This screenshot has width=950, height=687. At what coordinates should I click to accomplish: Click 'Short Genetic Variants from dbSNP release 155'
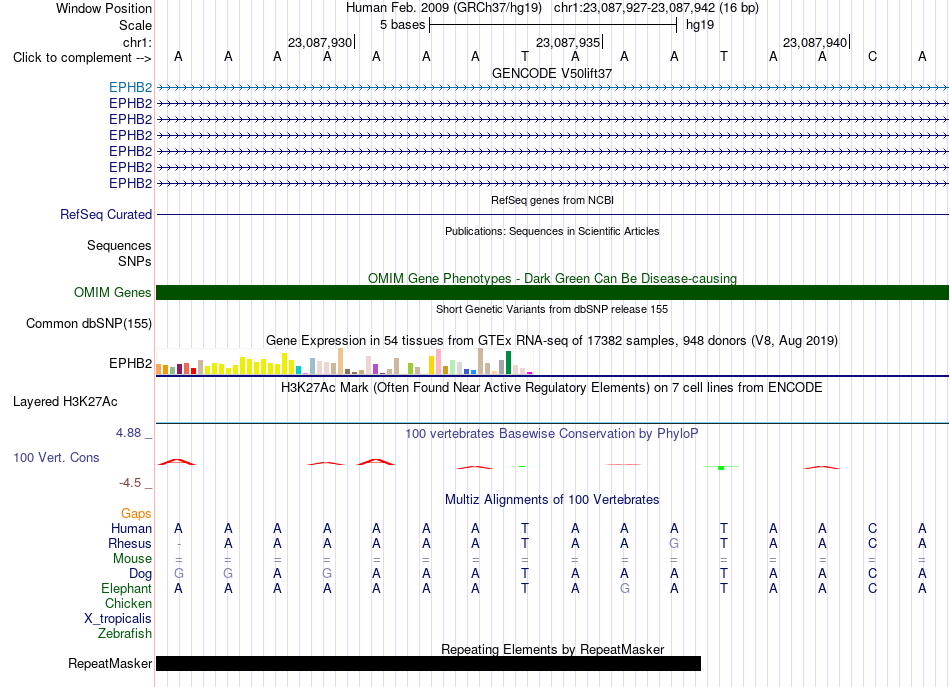[552, 309]
